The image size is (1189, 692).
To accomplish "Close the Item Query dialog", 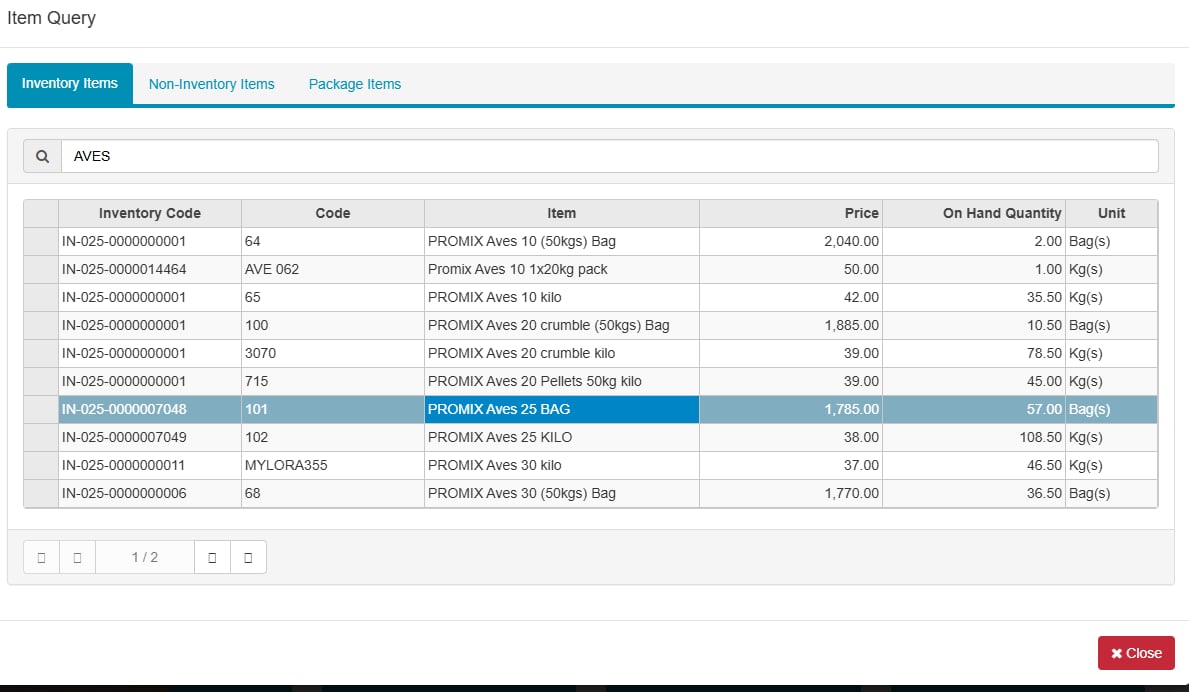I will pyautogui.click(x=1135, y=653).
